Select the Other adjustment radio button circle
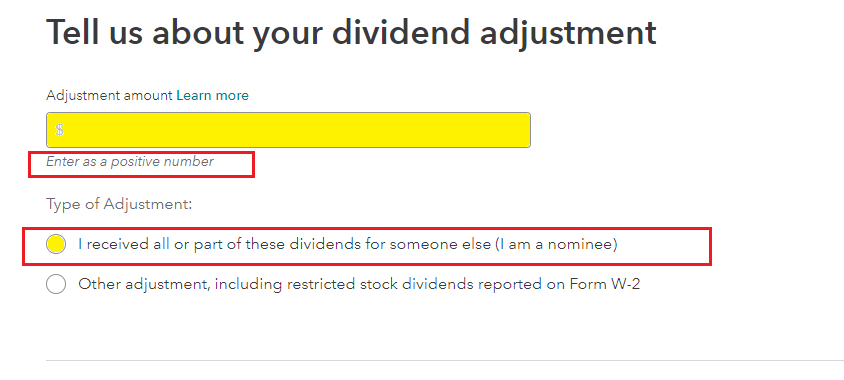 (56, 284)
